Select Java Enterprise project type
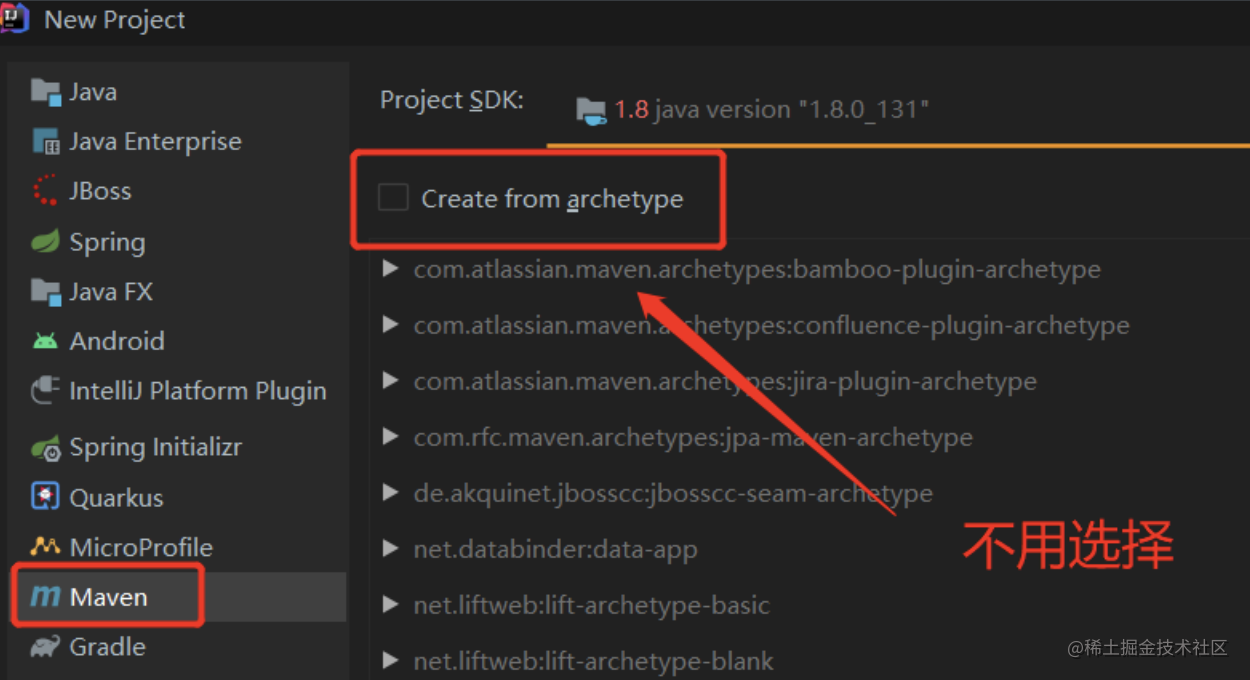This screenshot has width=1250, height=680. pos(155,142)
